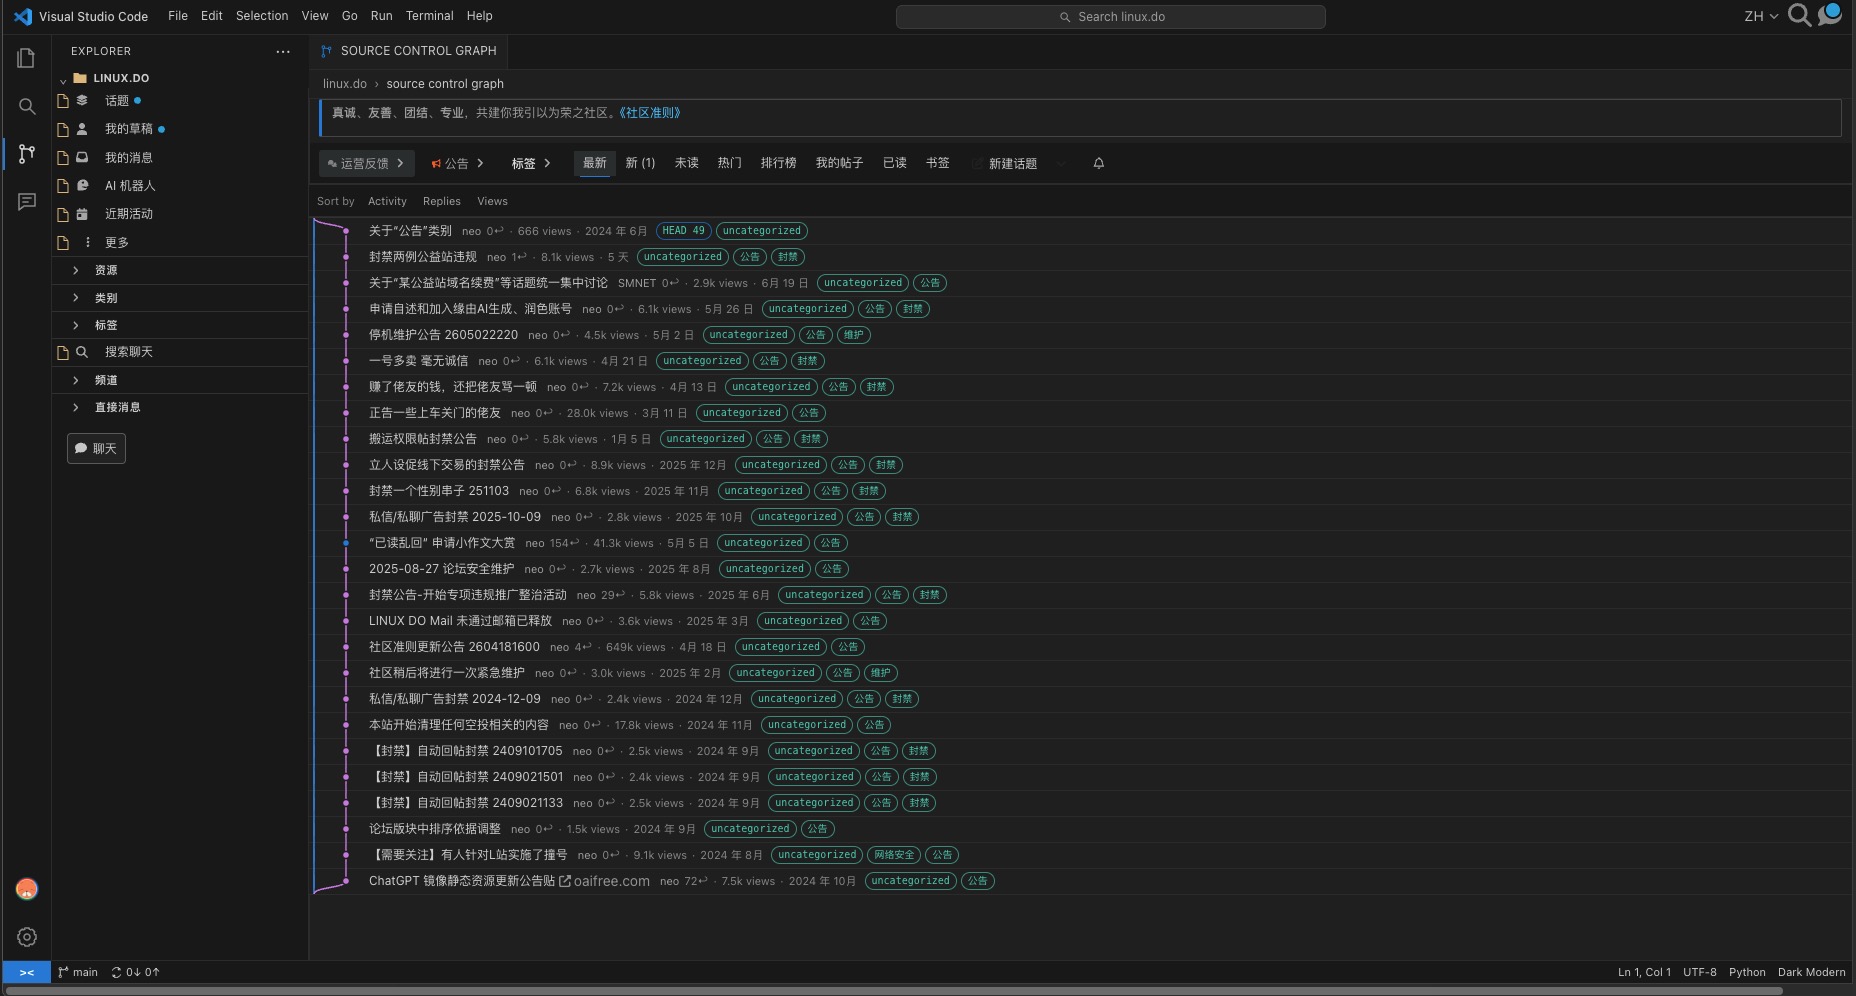Open the Selection menu
Screen dimensions: 1856x996
tap(262, 16)
